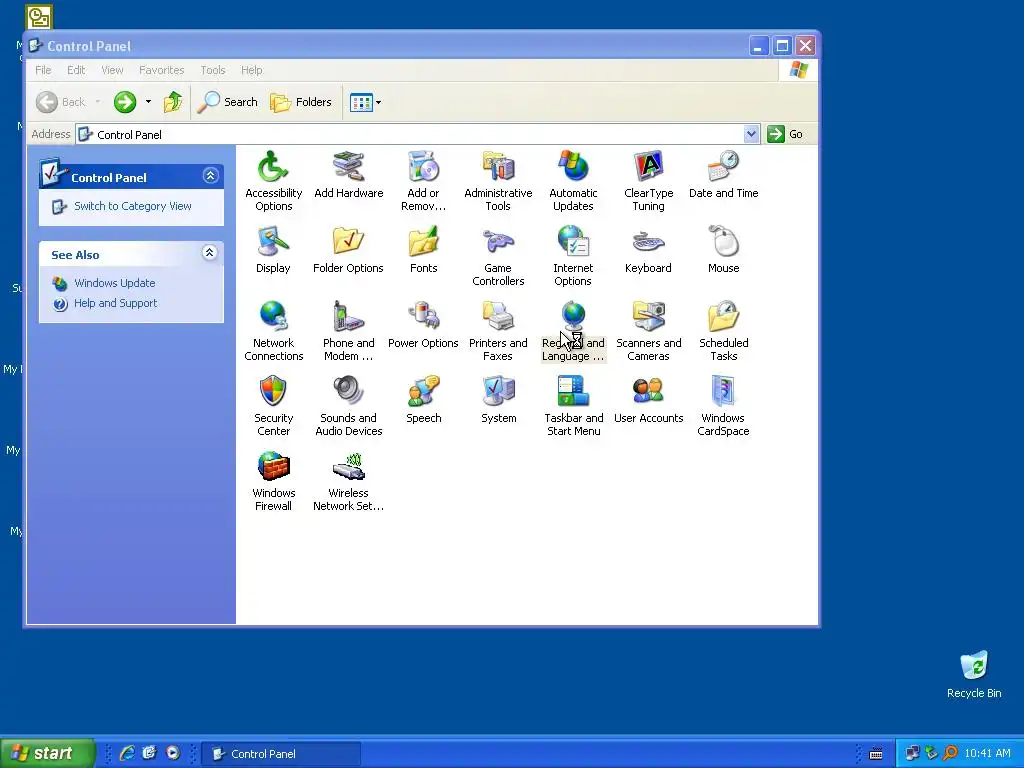Open Wireless Network Setup wizard icon

tap(348, 481)
